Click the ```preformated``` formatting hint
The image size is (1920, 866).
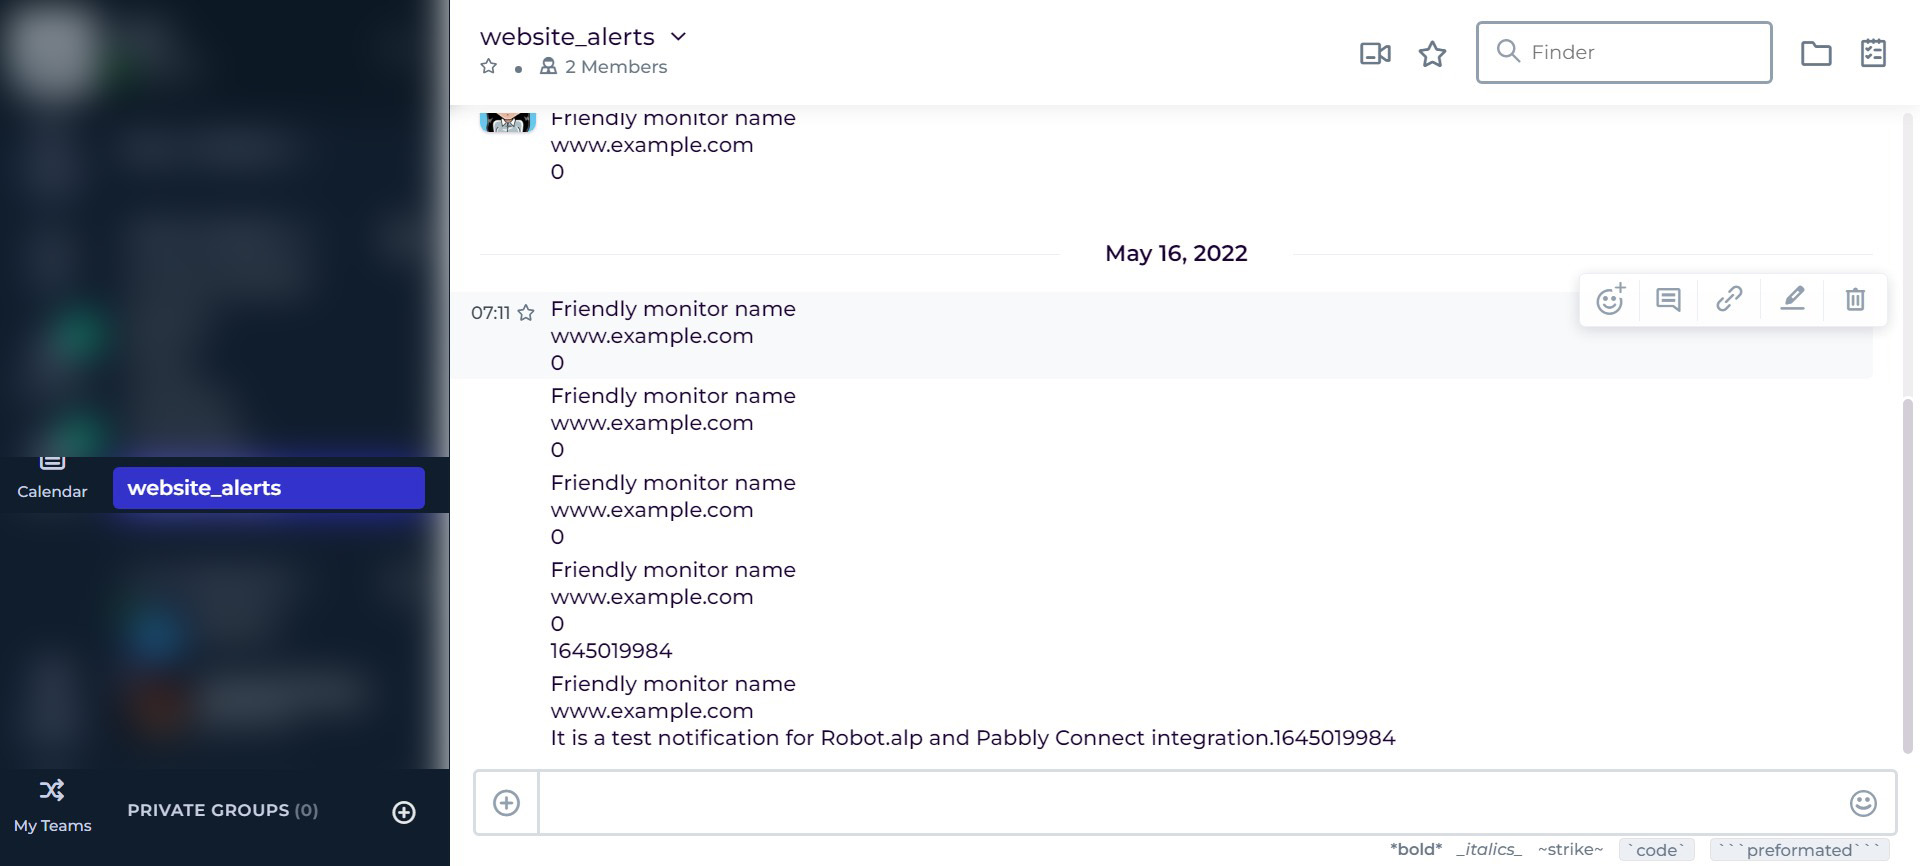[1799, 850]
